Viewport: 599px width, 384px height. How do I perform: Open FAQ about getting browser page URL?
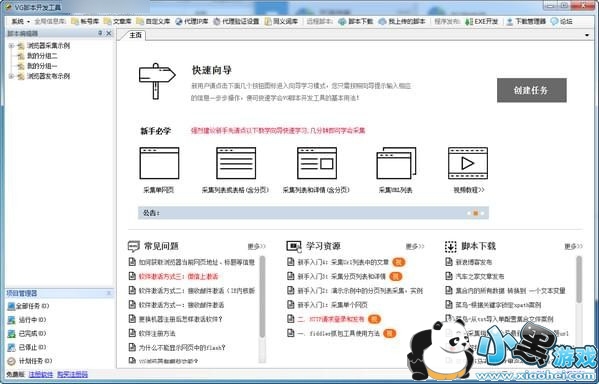coord(197,262)
